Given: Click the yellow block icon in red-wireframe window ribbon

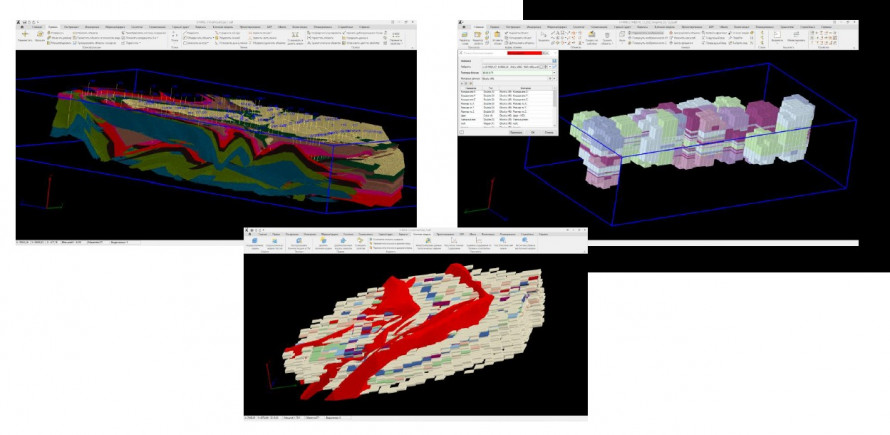Looking at the screenshot, I should click(323, 240).
